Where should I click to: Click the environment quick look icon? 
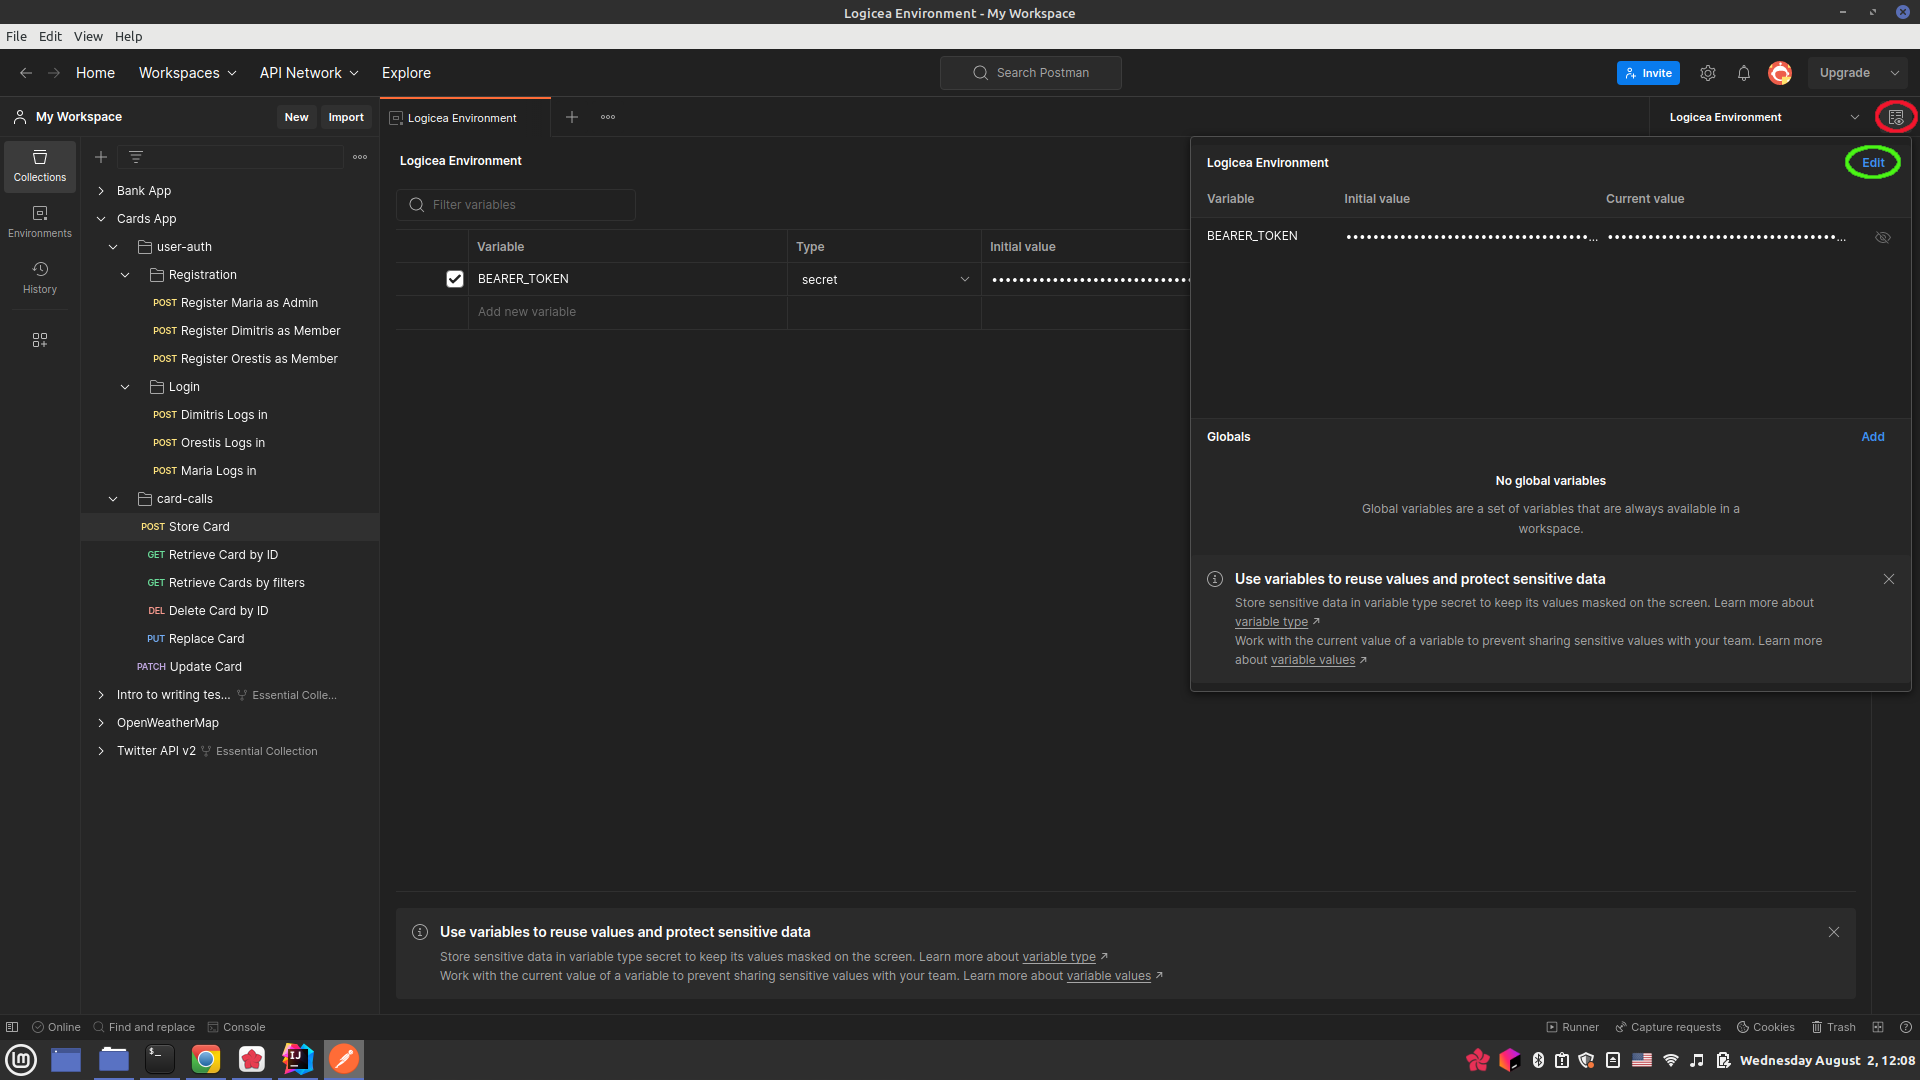(1895, 117)
